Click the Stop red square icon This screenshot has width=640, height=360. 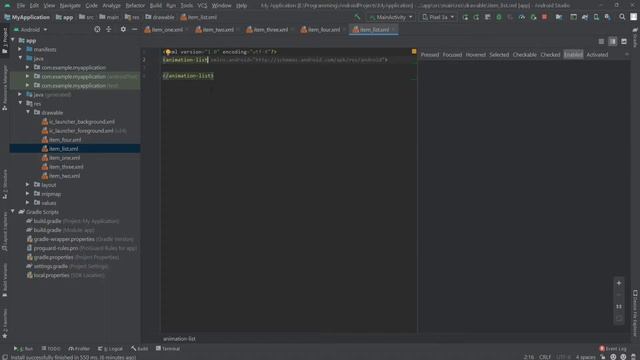[x=544, y=17]
